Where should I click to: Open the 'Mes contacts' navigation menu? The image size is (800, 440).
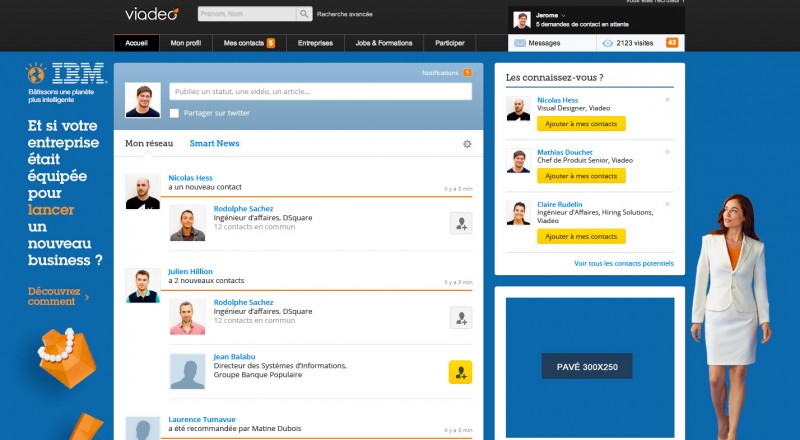click(249, 43)
